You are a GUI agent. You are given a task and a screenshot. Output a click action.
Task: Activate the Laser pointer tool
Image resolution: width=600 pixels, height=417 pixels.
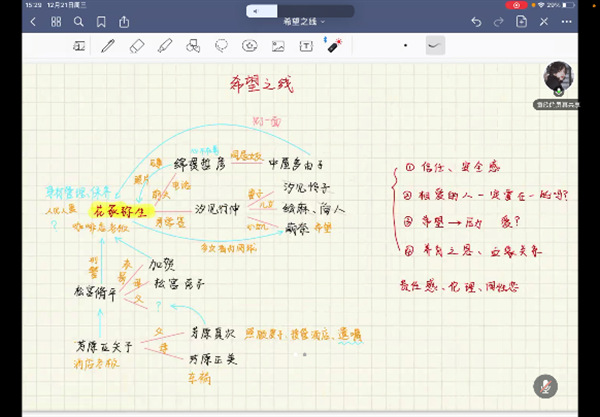(x=333, y=46)
